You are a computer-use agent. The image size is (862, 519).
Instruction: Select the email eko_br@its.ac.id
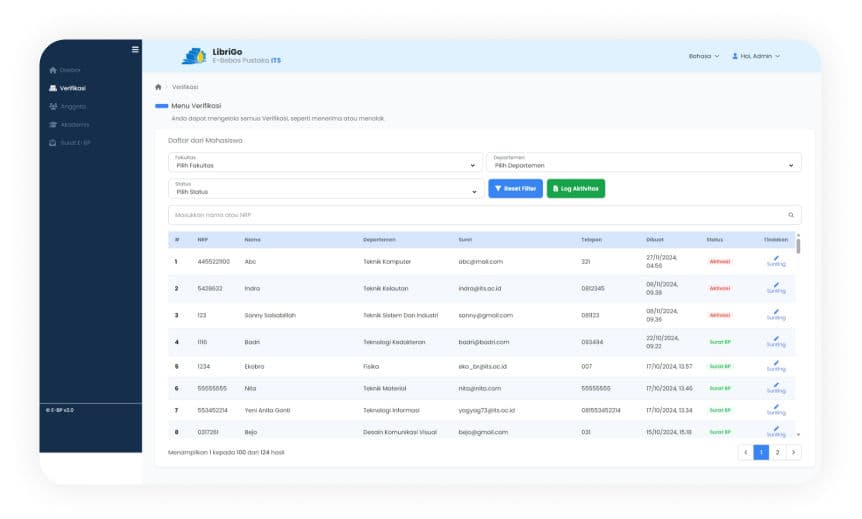482,367
